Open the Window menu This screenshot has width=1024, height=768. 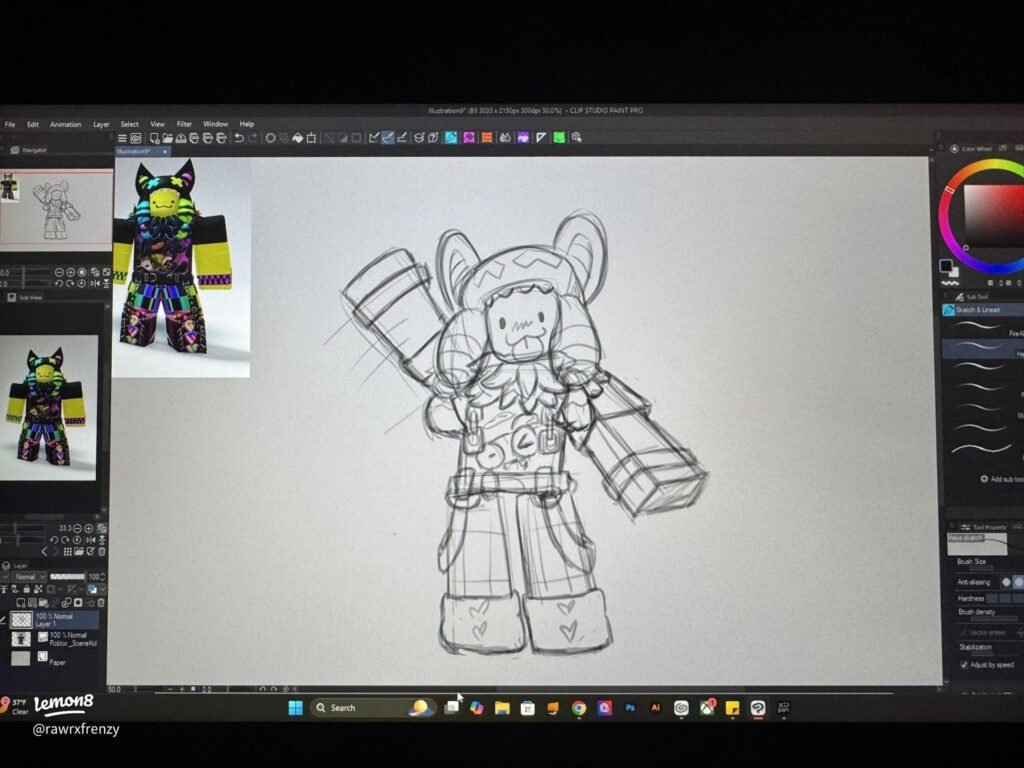pos(215,124)
